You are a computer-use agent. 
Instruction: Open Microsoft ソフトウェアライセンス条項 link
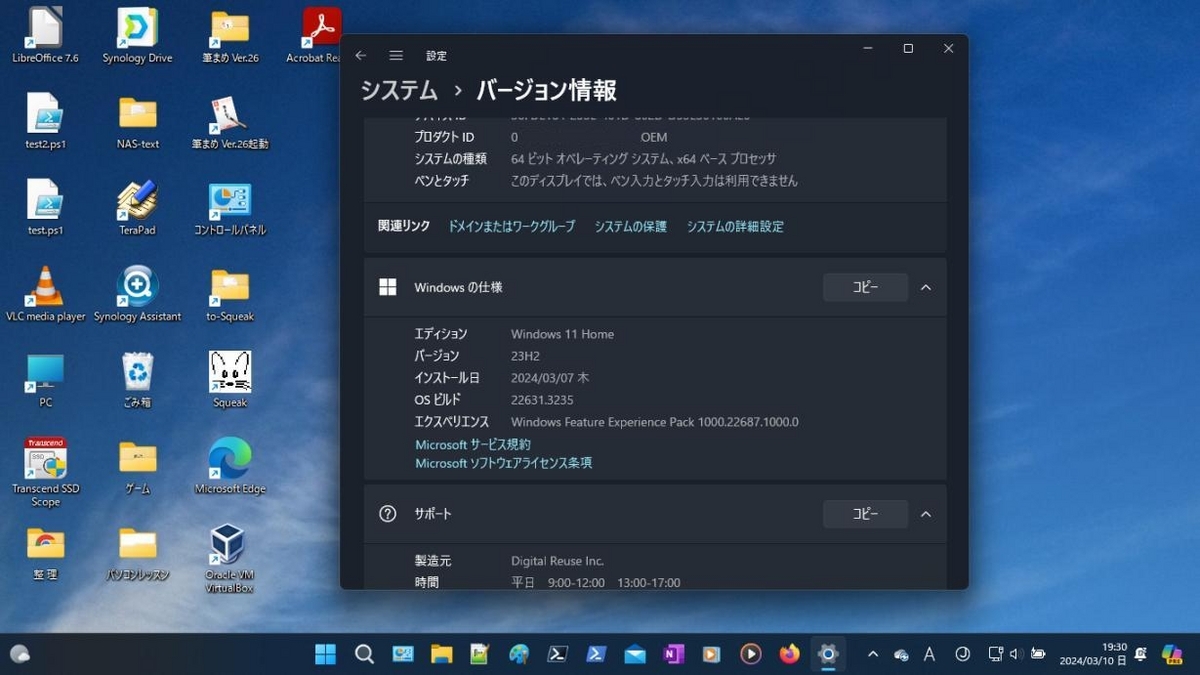coord(504,464)
